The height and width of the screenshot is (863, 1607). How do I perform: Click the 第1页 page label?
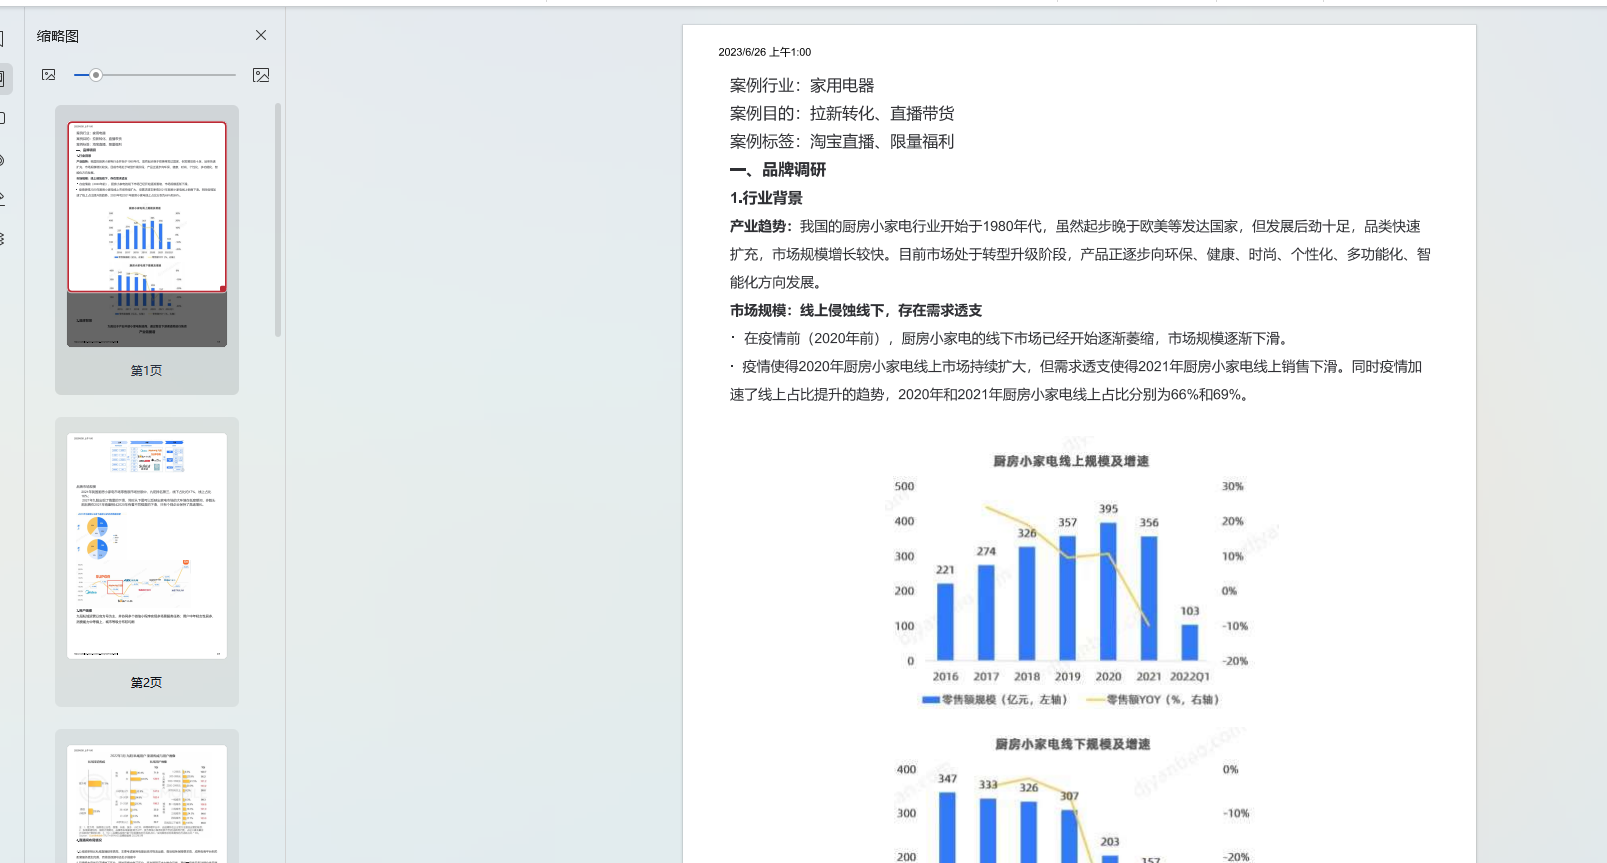click(146, 370)
